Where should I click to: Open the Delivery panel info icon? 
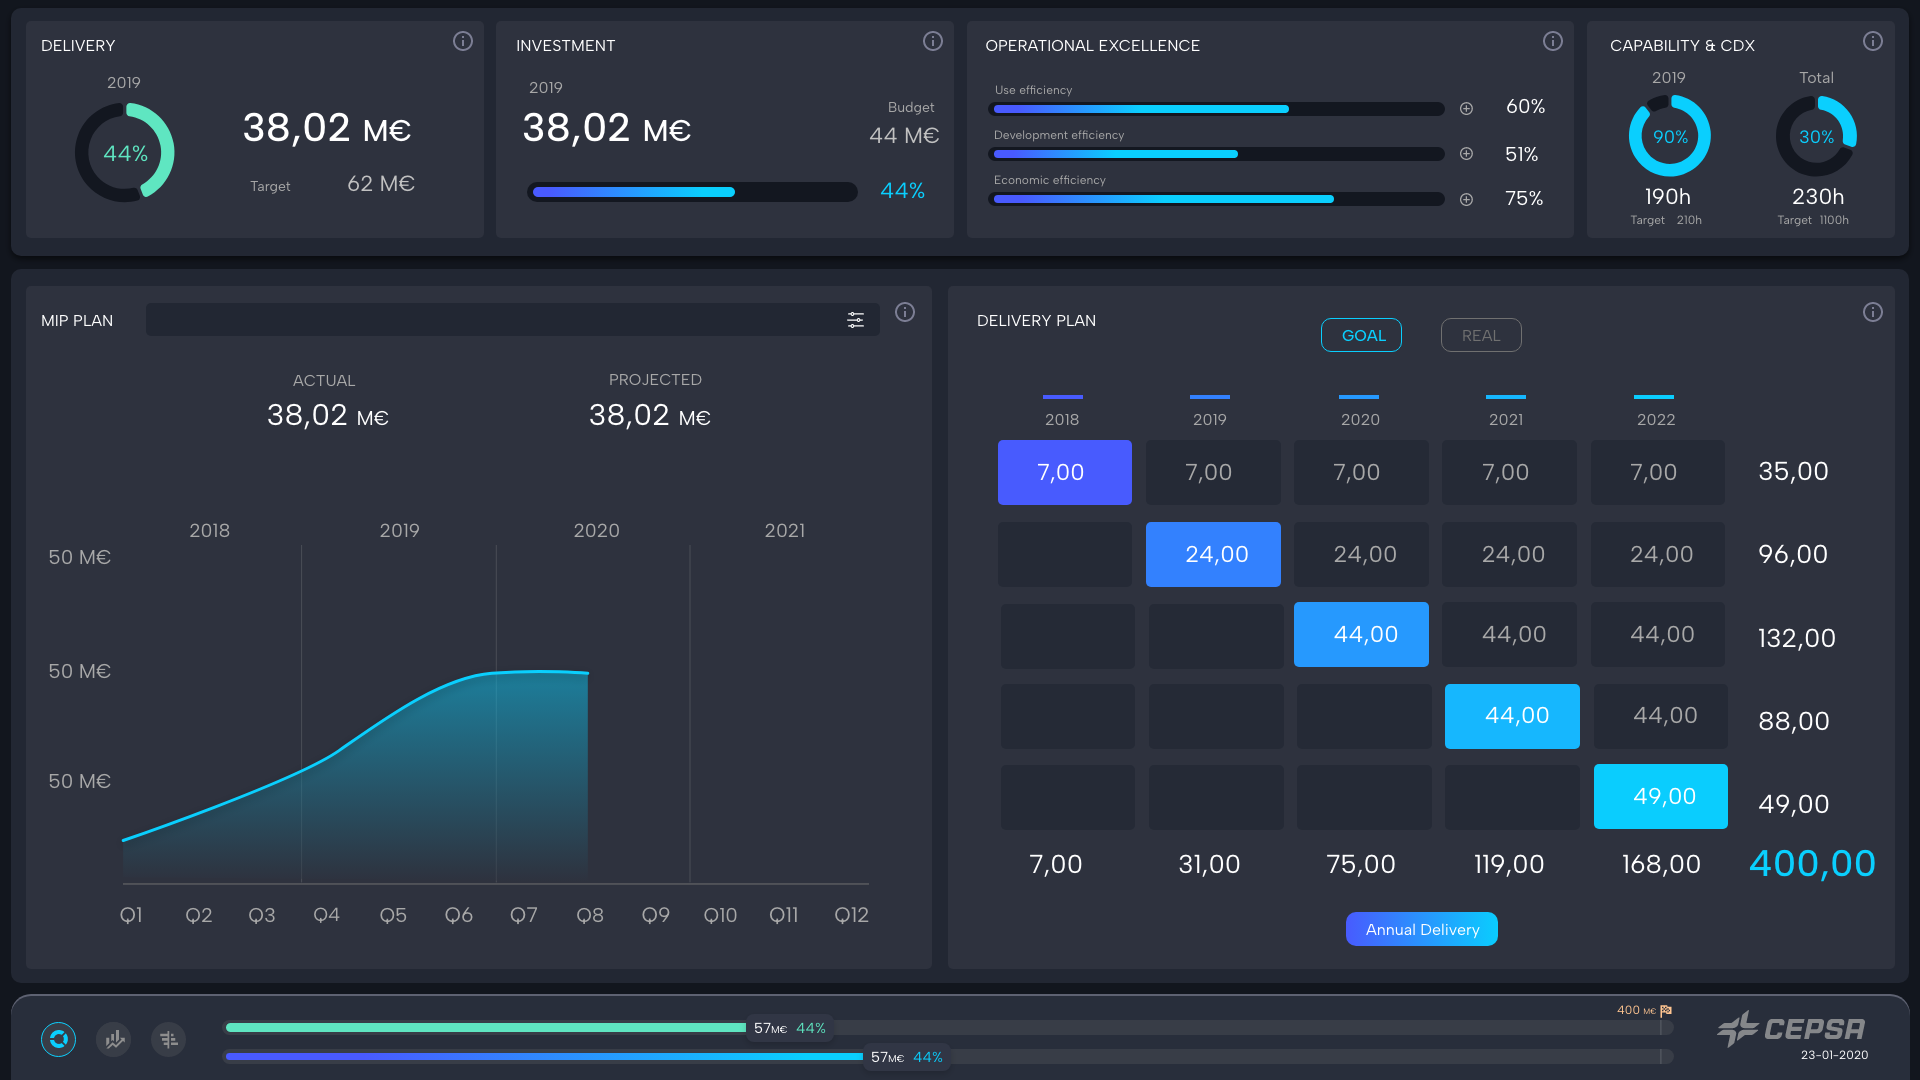pos(462,41)
